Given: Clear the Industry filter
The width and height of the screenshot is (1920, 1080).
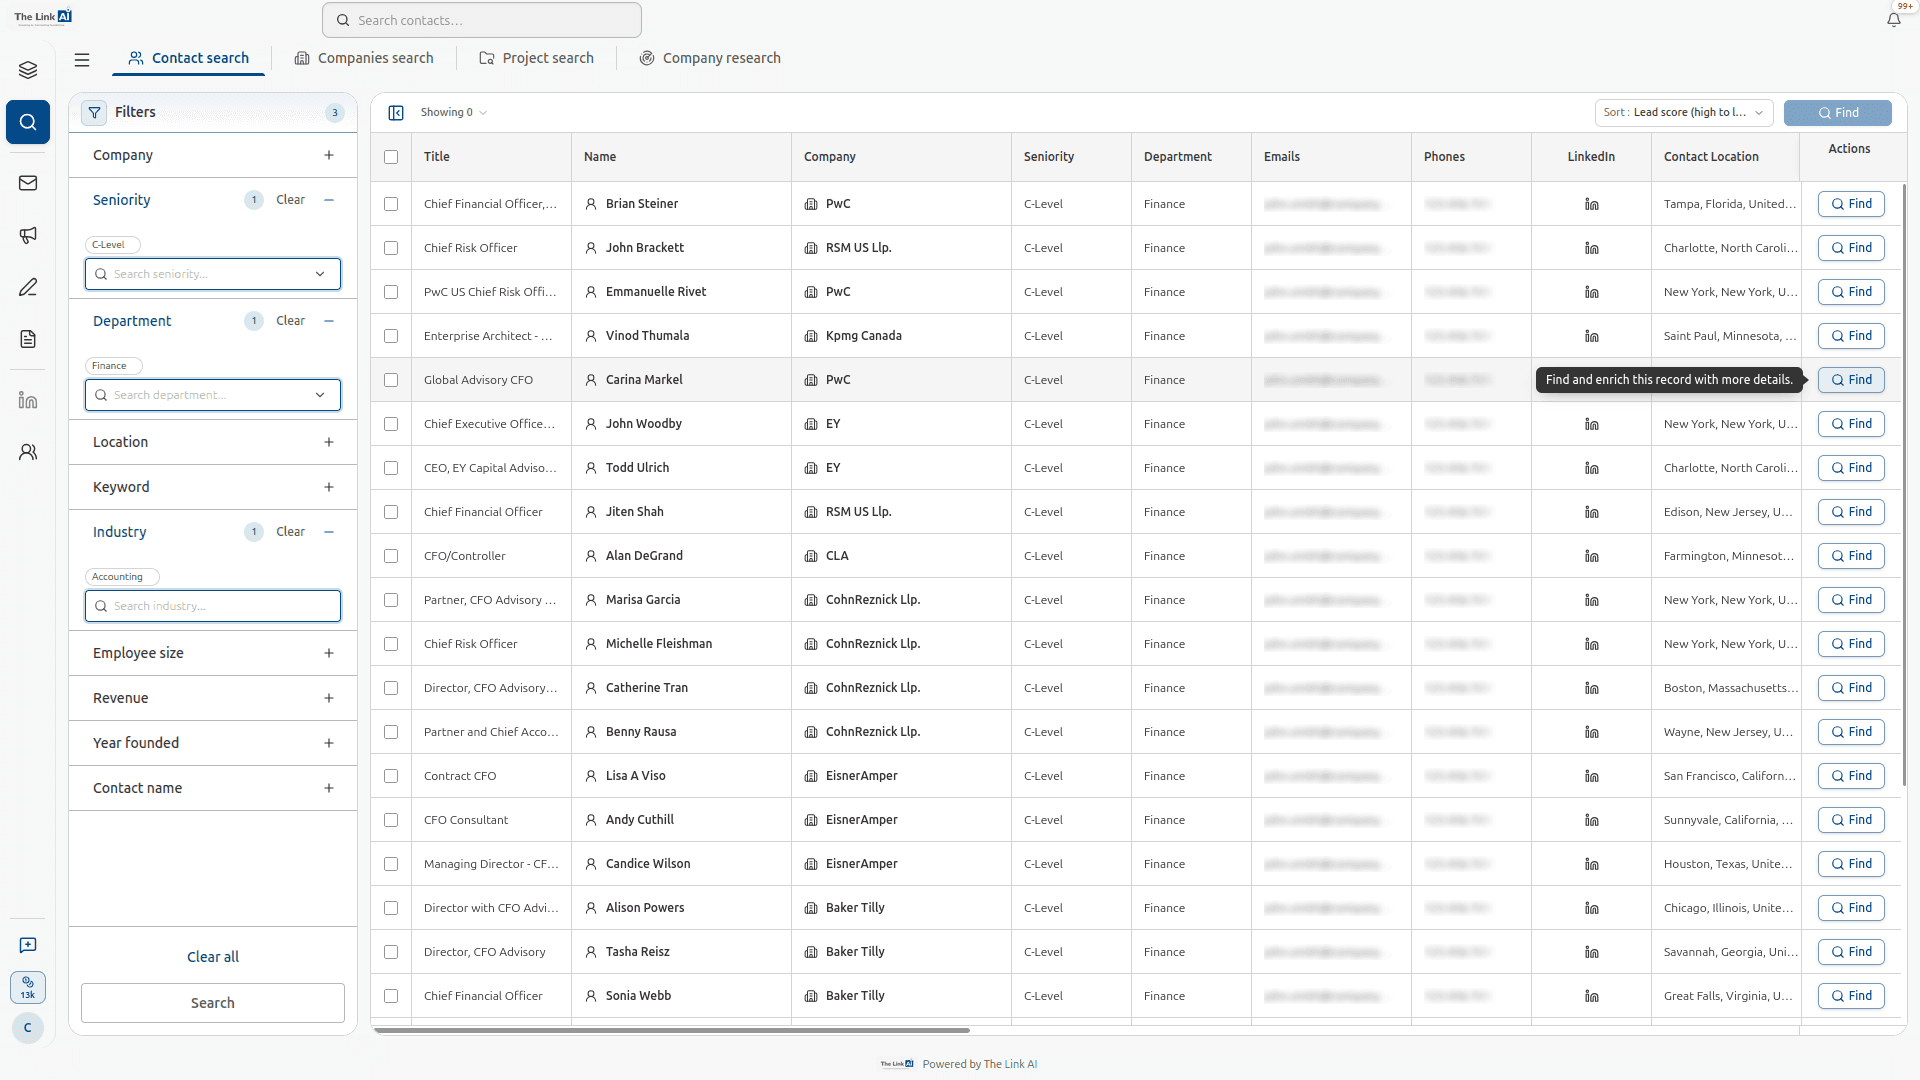Looking at the screenshot, I should [291, 532].
